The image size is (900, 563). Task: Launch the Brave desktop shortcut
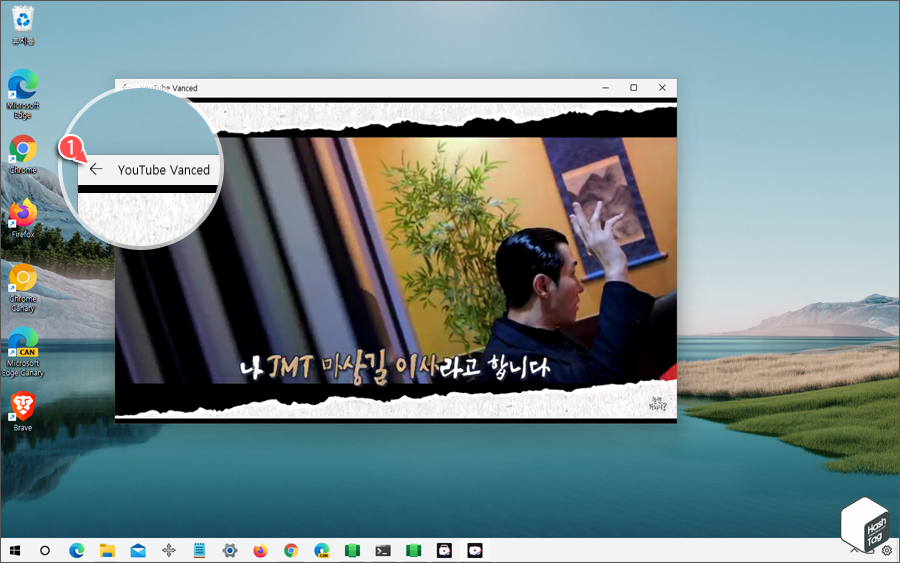coord(23,411)
